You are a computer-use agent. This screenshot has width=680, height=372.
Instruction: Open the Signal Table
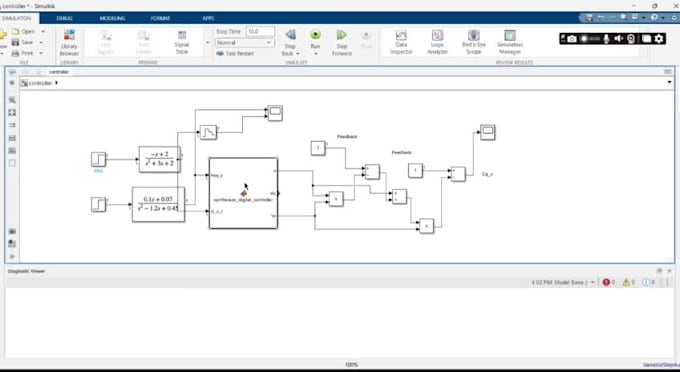pyautogui.click(x=182, y=42)
